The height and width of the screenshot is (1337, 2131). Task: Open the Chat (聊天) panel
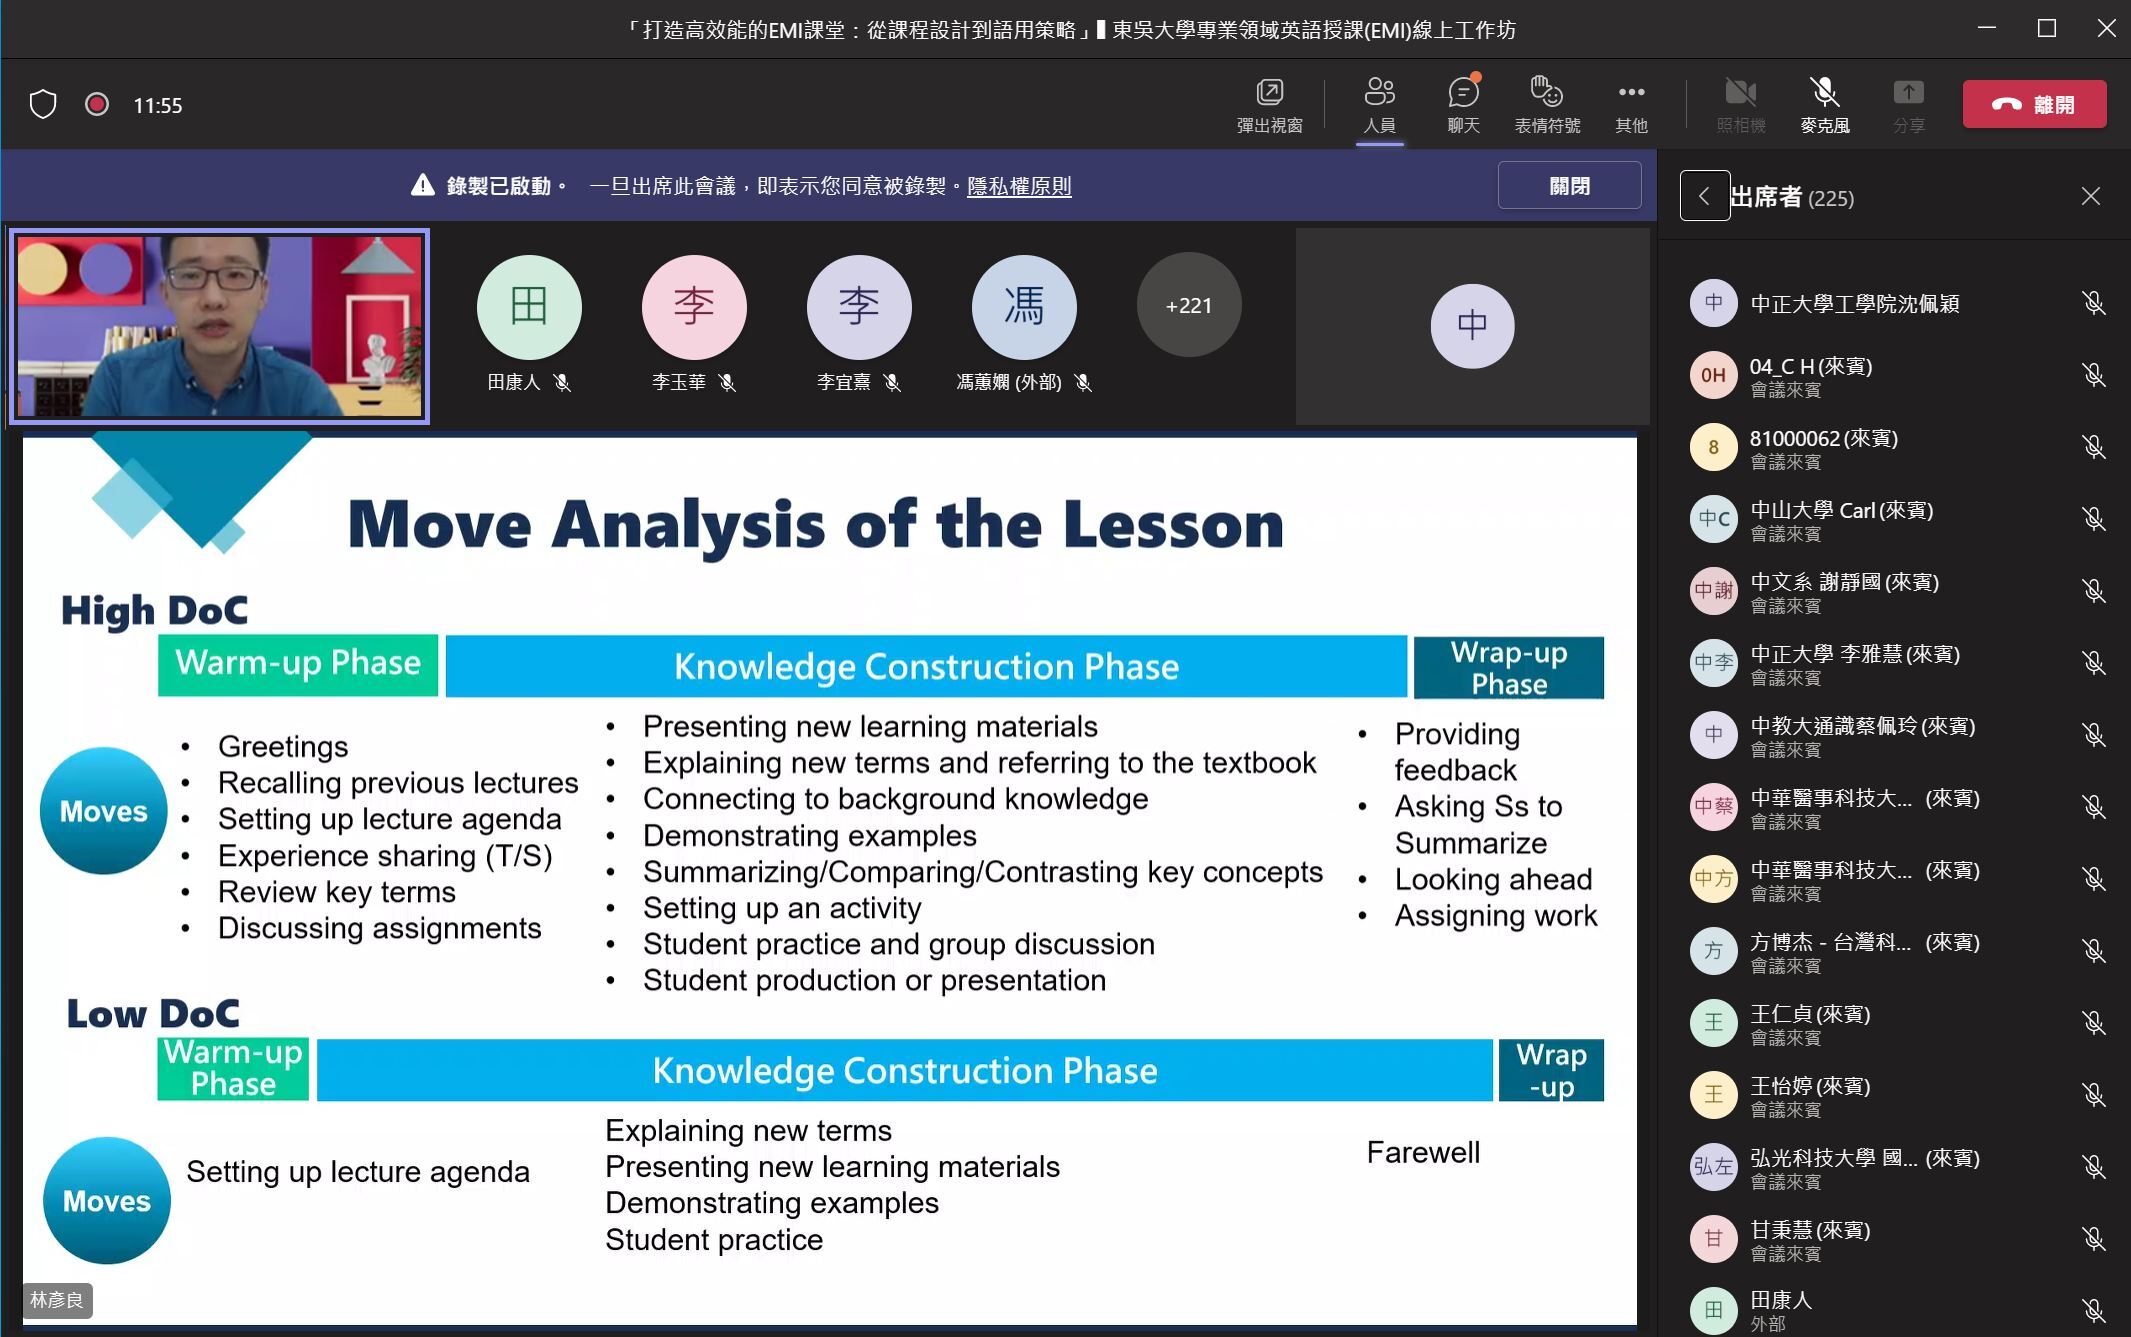coord(1463,105)
